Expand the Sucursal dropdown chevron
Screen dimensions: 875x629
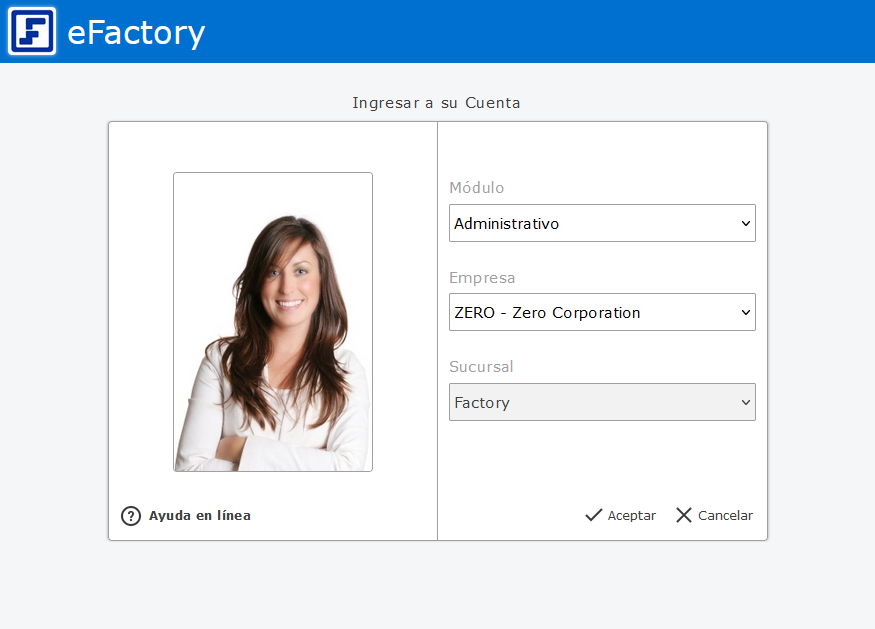point(745,402)
